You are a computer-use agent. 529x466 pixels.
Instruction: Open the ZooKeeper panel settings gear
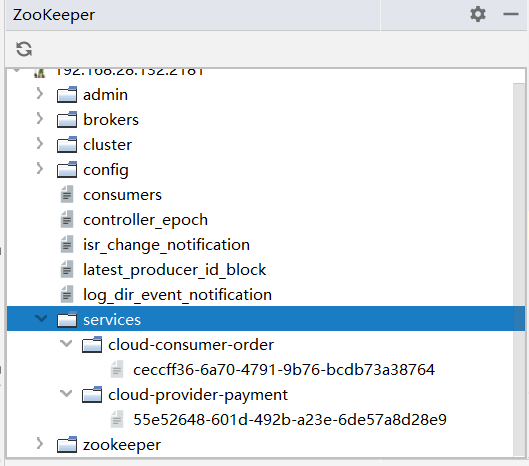(478, 15)
